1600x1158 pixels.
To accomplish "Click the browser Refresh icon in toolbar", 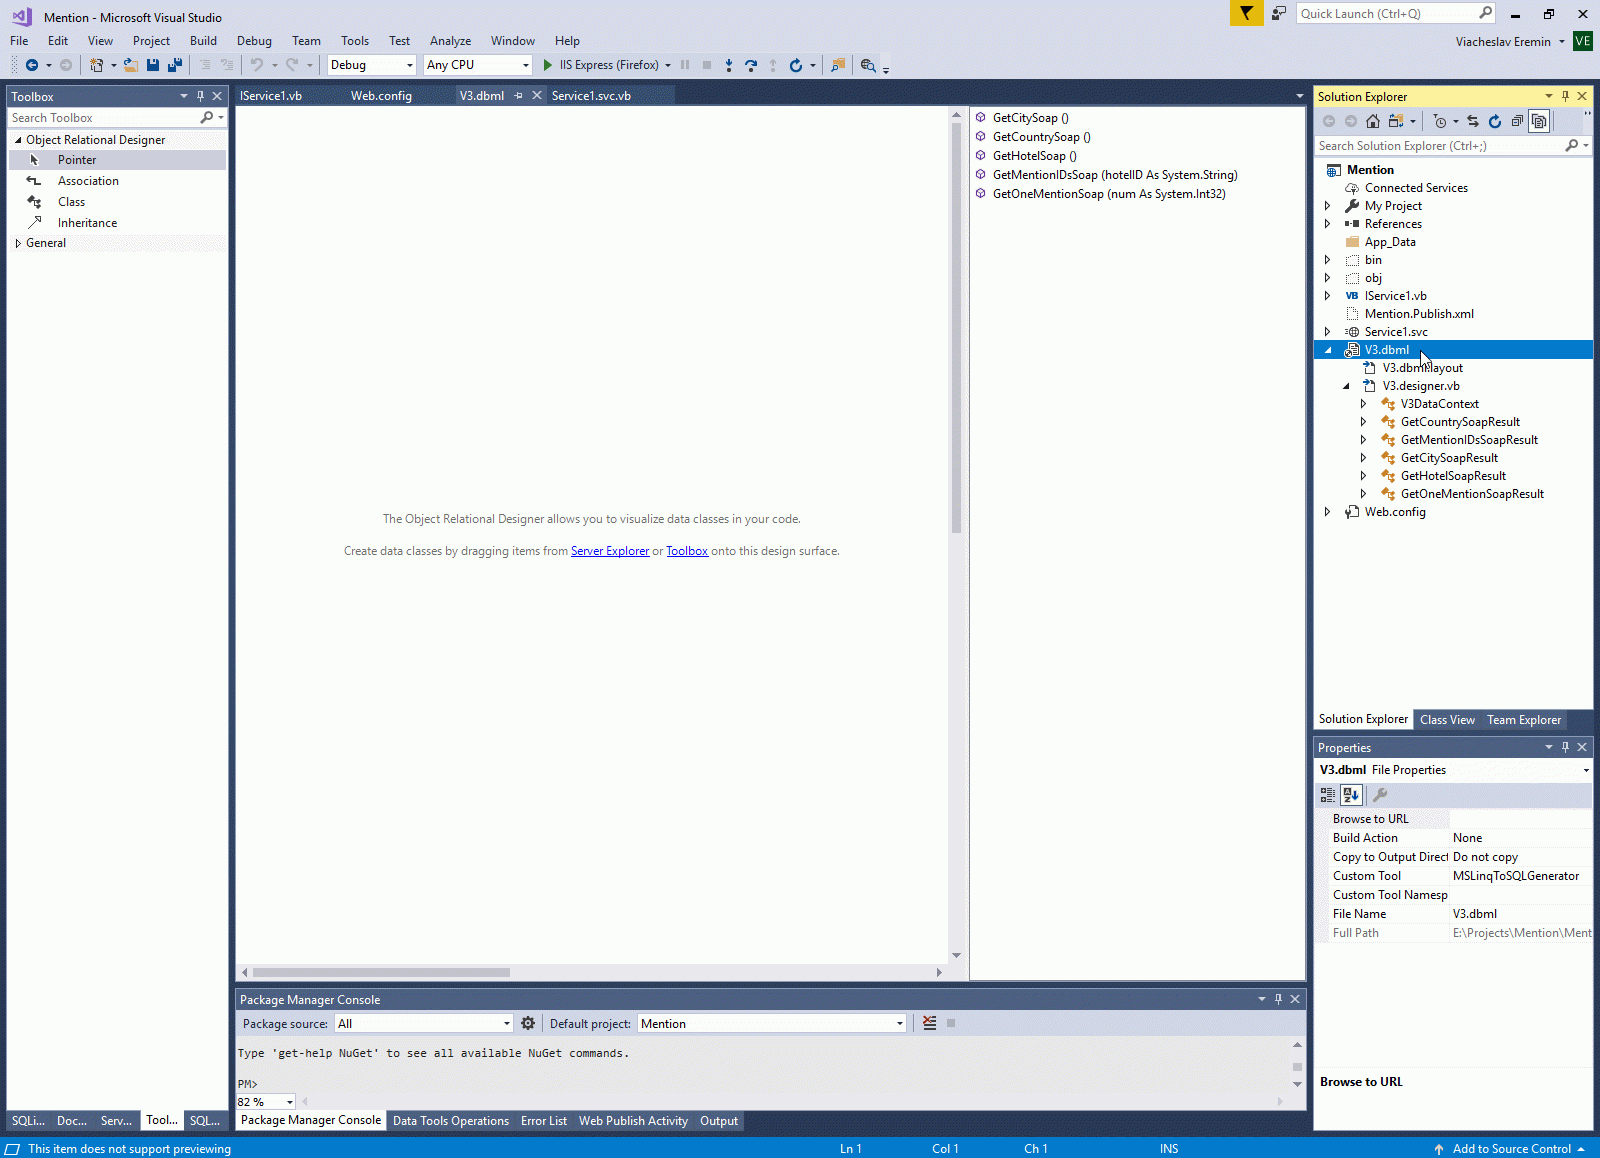I will tap(796, 65).
